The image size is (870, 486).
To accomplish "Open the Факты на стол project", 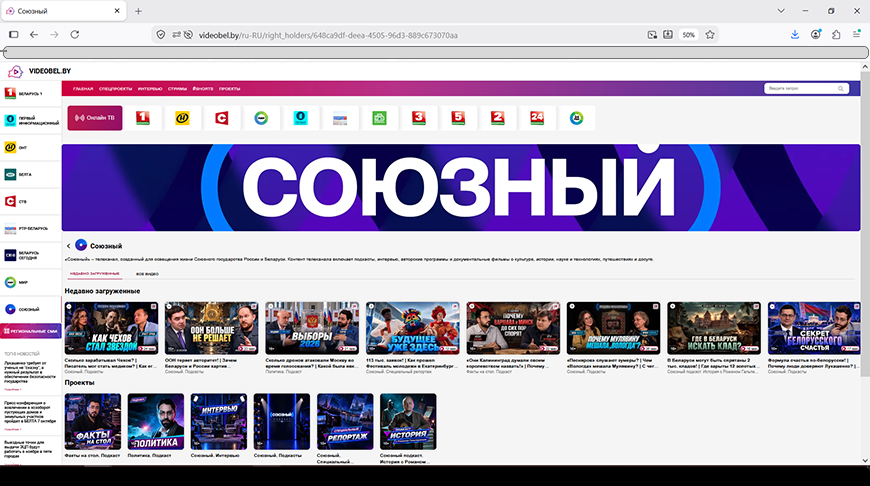I will point(93,422).
